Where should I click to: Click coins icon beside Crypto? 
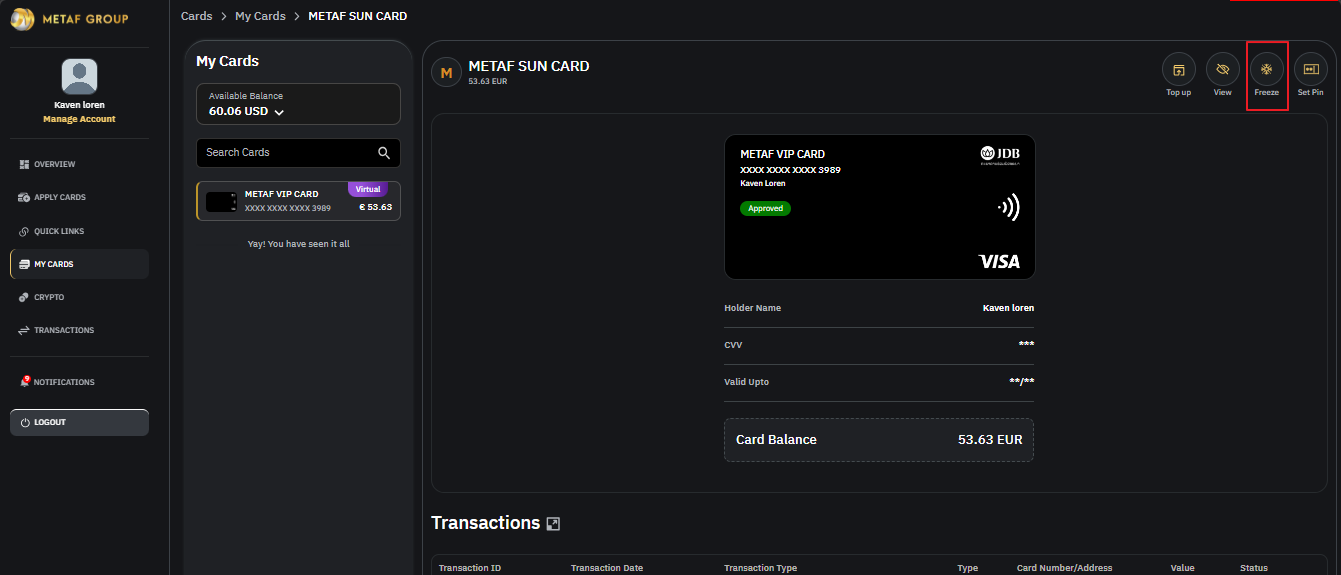(24, 297)
